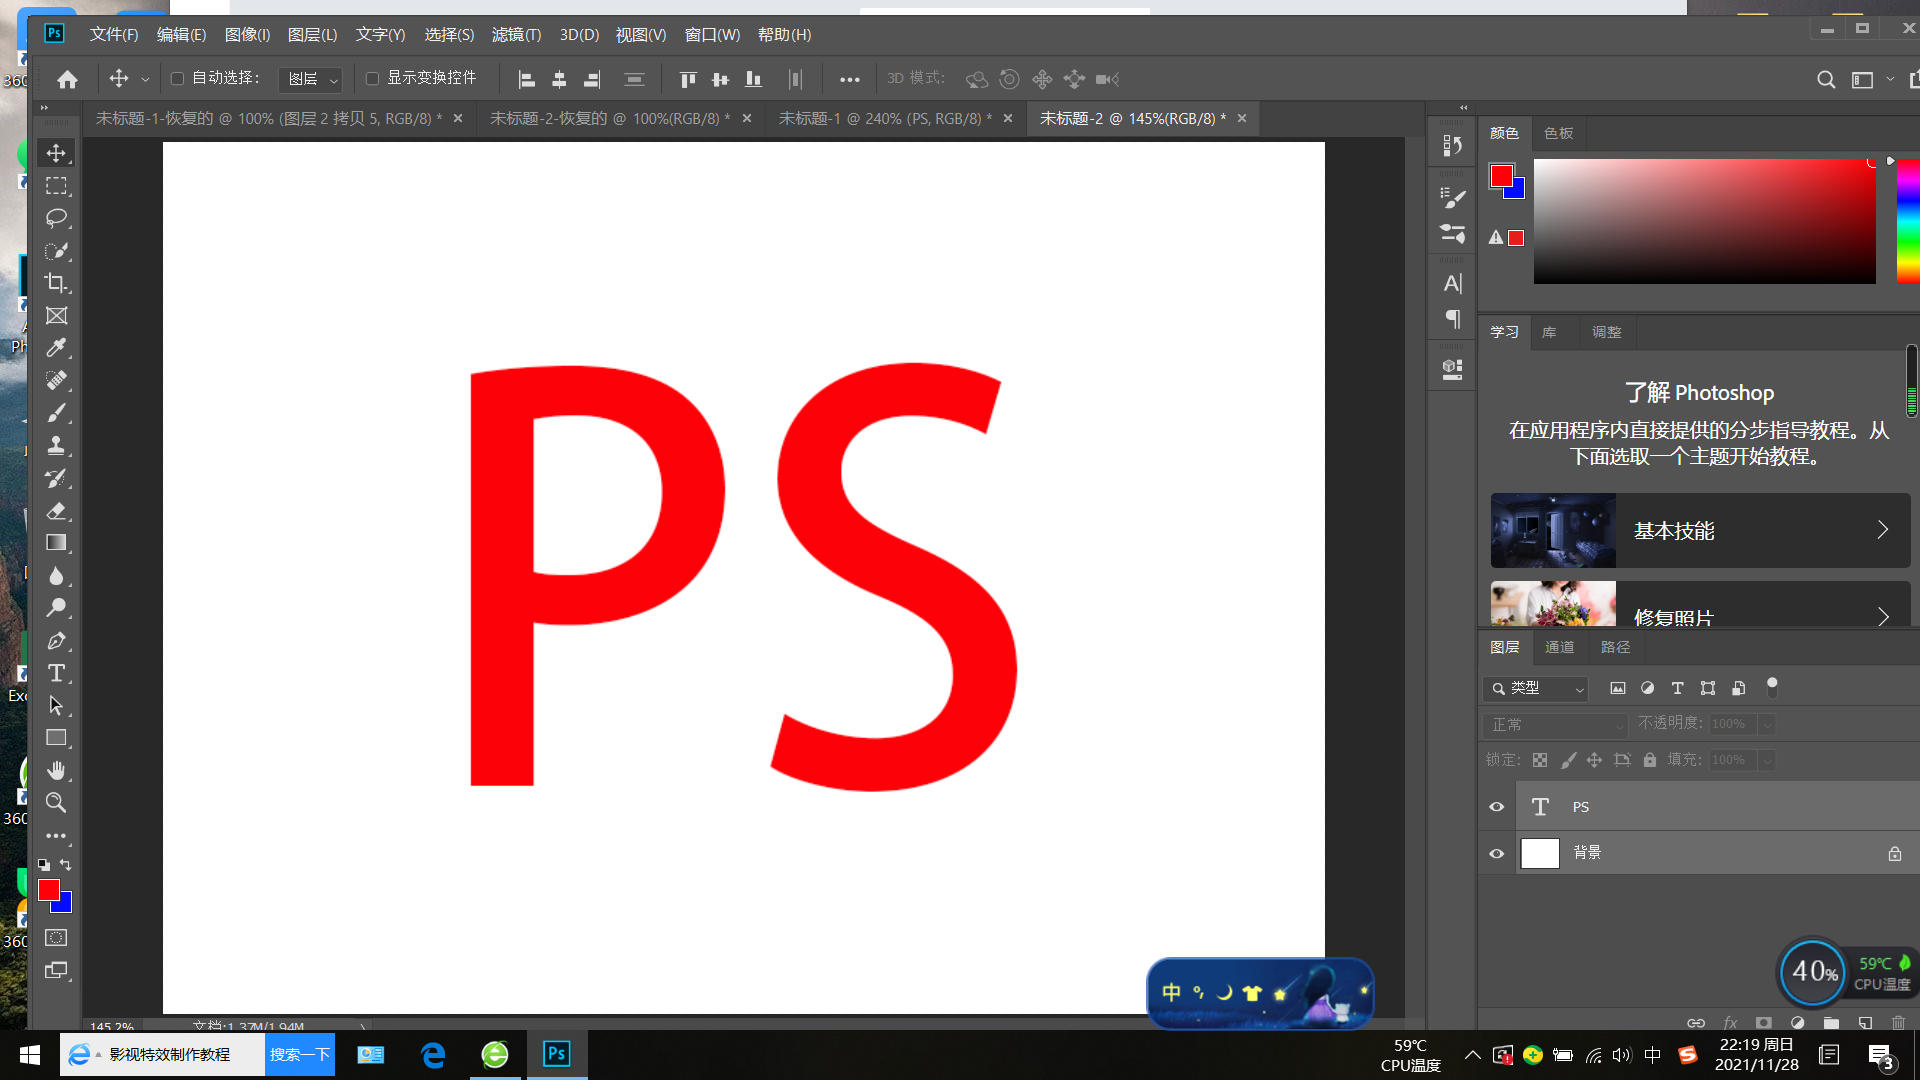Select the Zoom tool
This screenshot has width=1920, height=1080.
pos(55,803)
